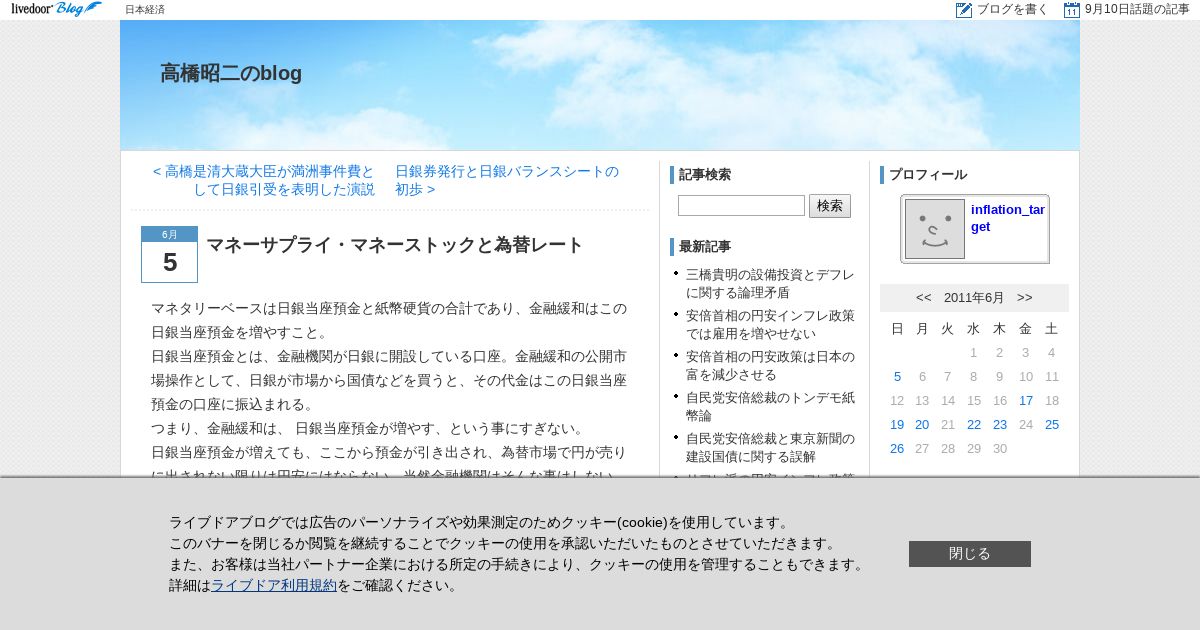Click into the 記事検索 search input field
1200x630 pixels.
click(x=741, y=205)
